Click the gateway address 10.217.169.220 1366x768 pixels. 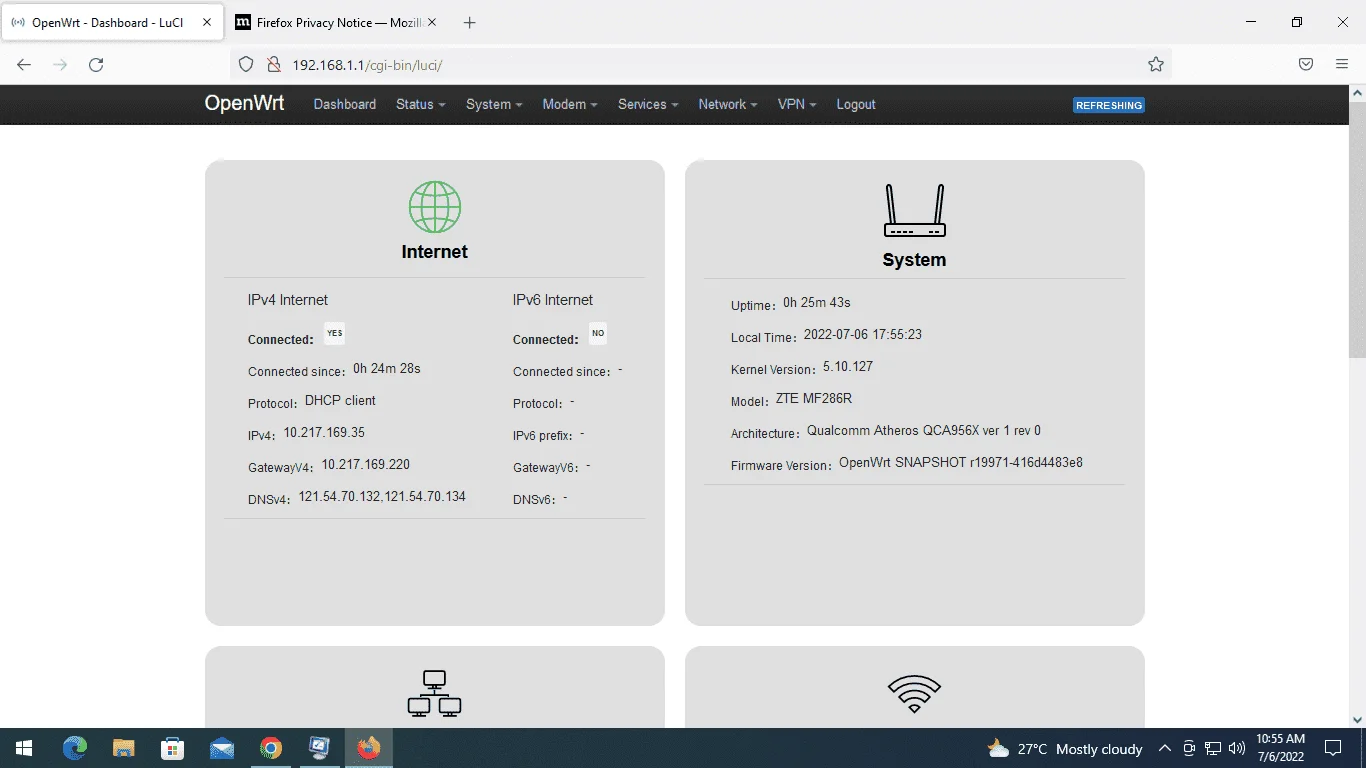coord(366,465)
